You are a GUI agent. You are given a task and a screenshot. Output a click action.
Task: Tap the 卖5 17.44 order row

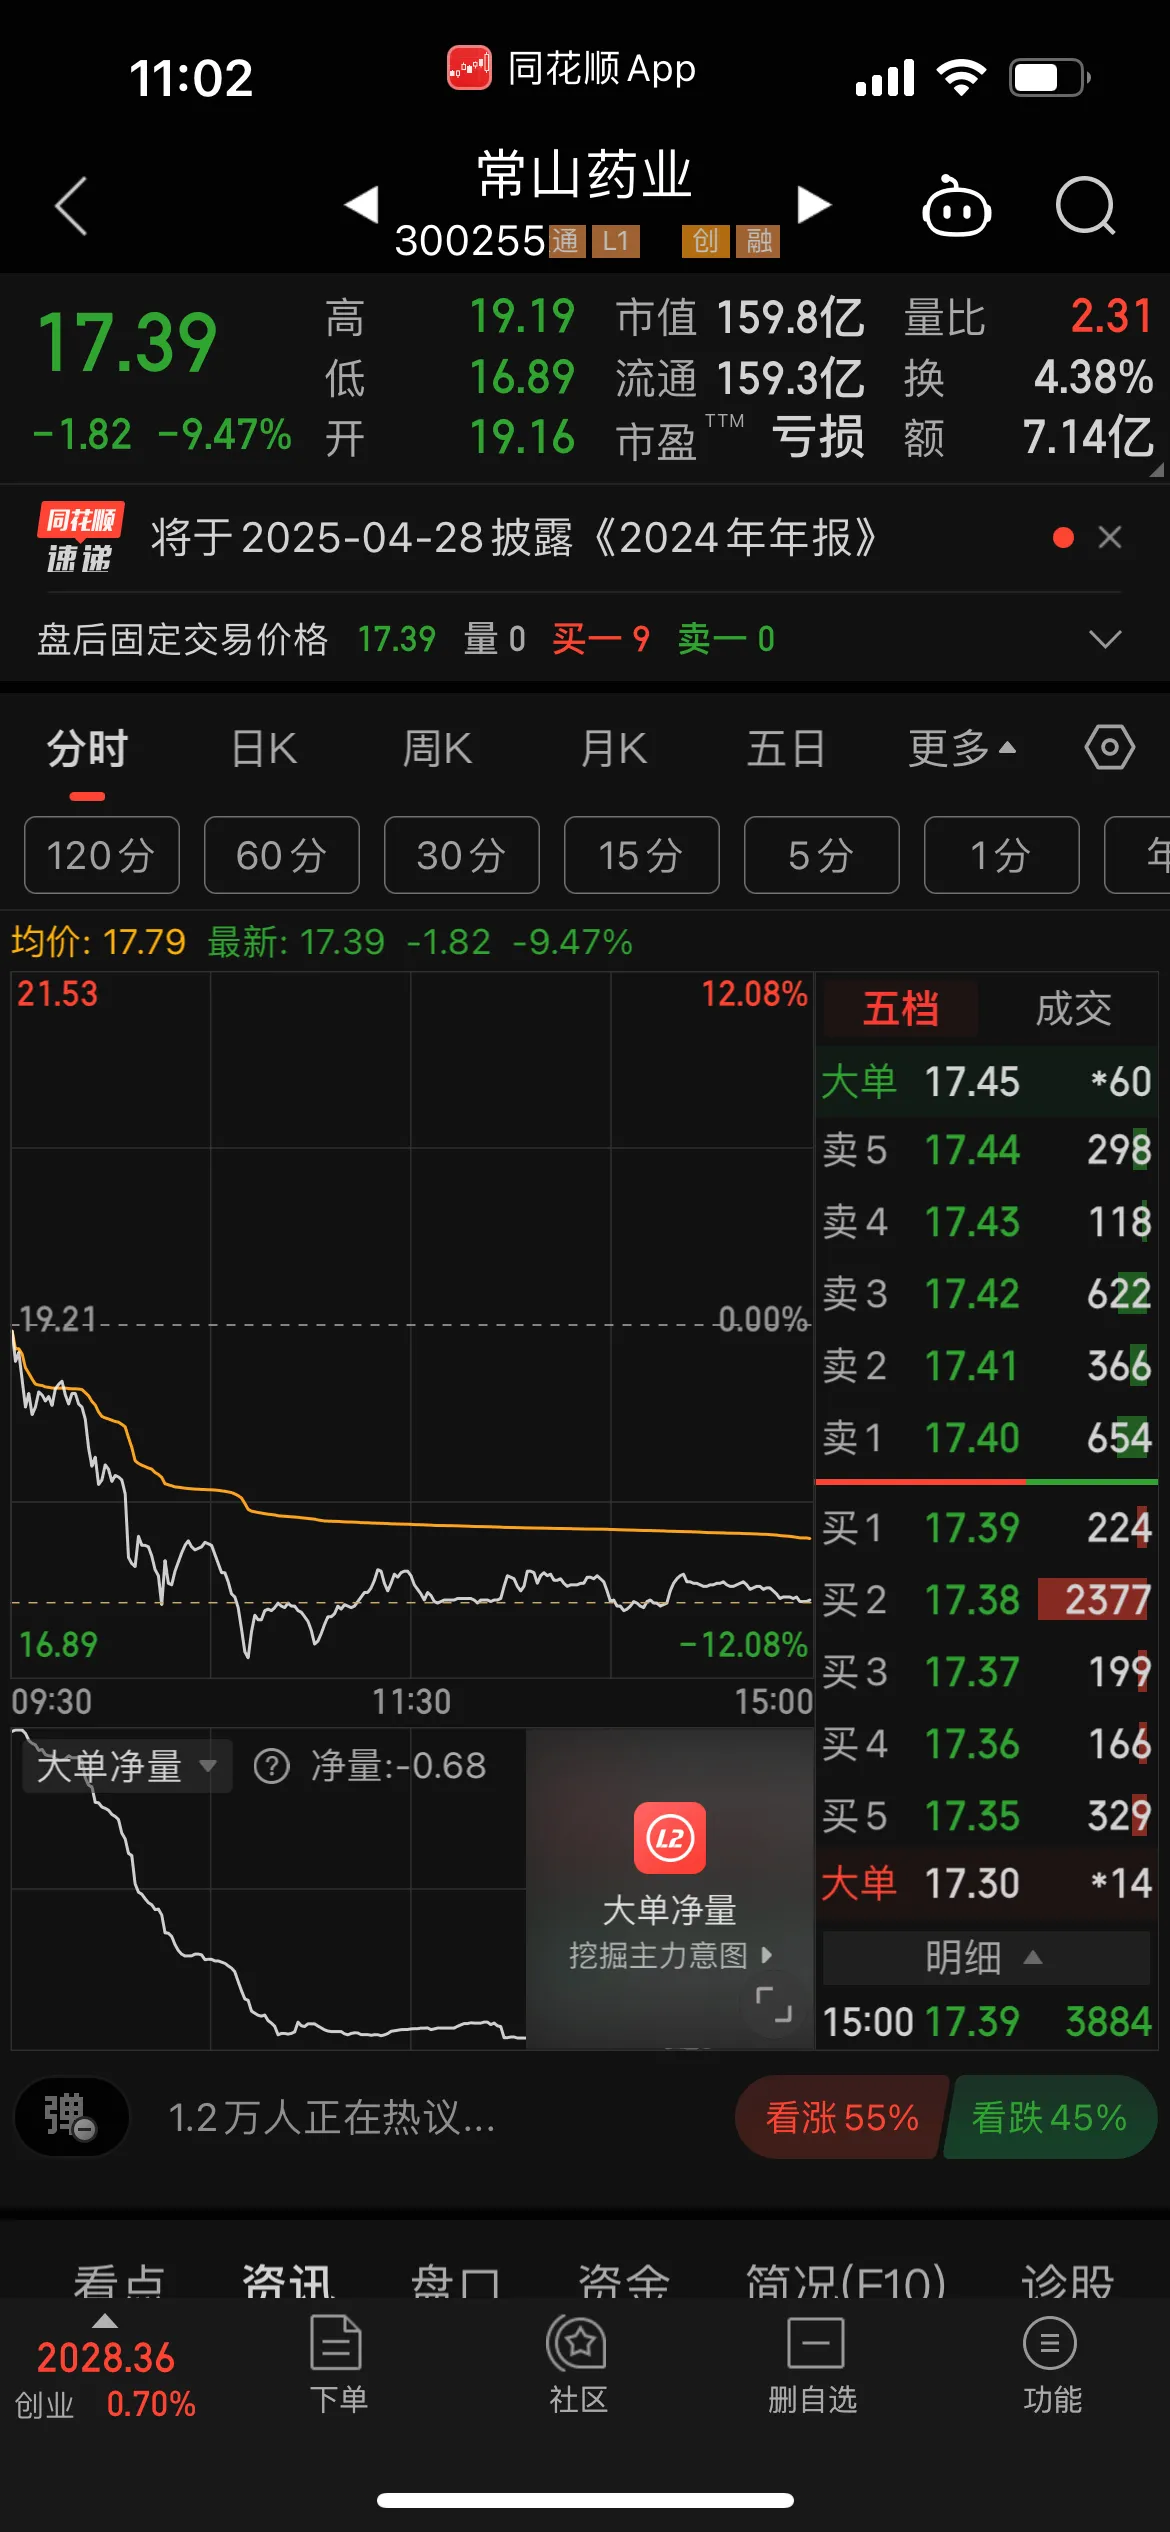click(986, 1150)
